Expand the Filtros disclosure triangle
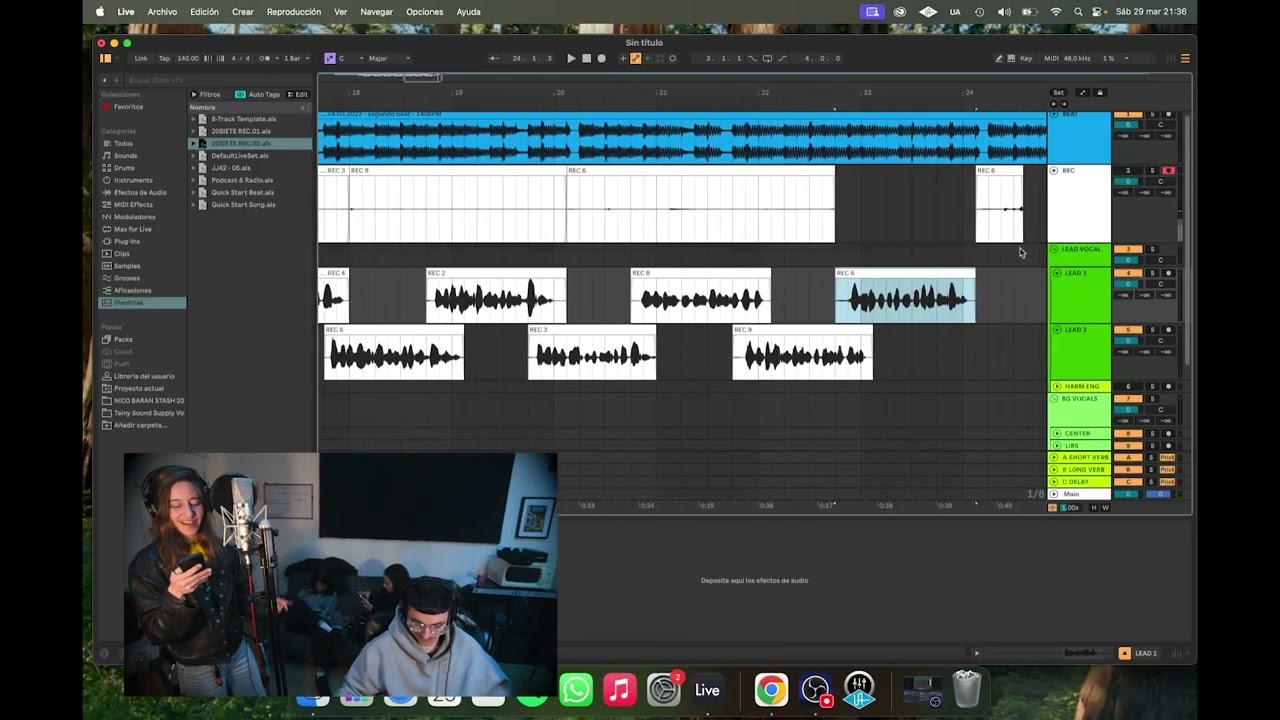The image size is (1280, 720). click(194, 94)
